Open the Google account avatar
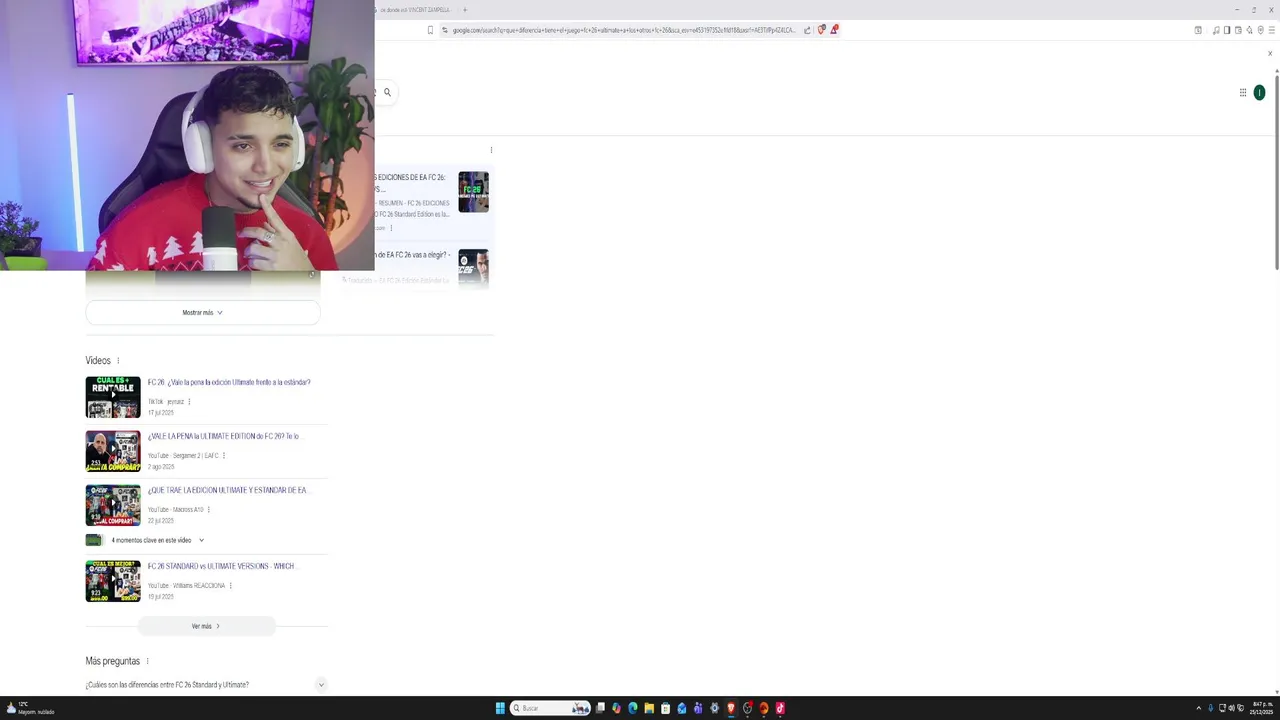This screenshot has width=1280, height=720. (x=1259, y=92)
